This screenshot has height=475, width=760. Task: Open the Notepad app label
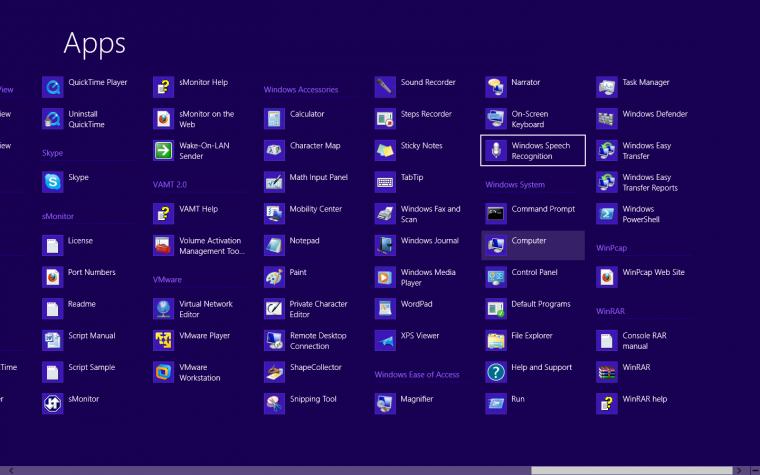click(304, 240)
